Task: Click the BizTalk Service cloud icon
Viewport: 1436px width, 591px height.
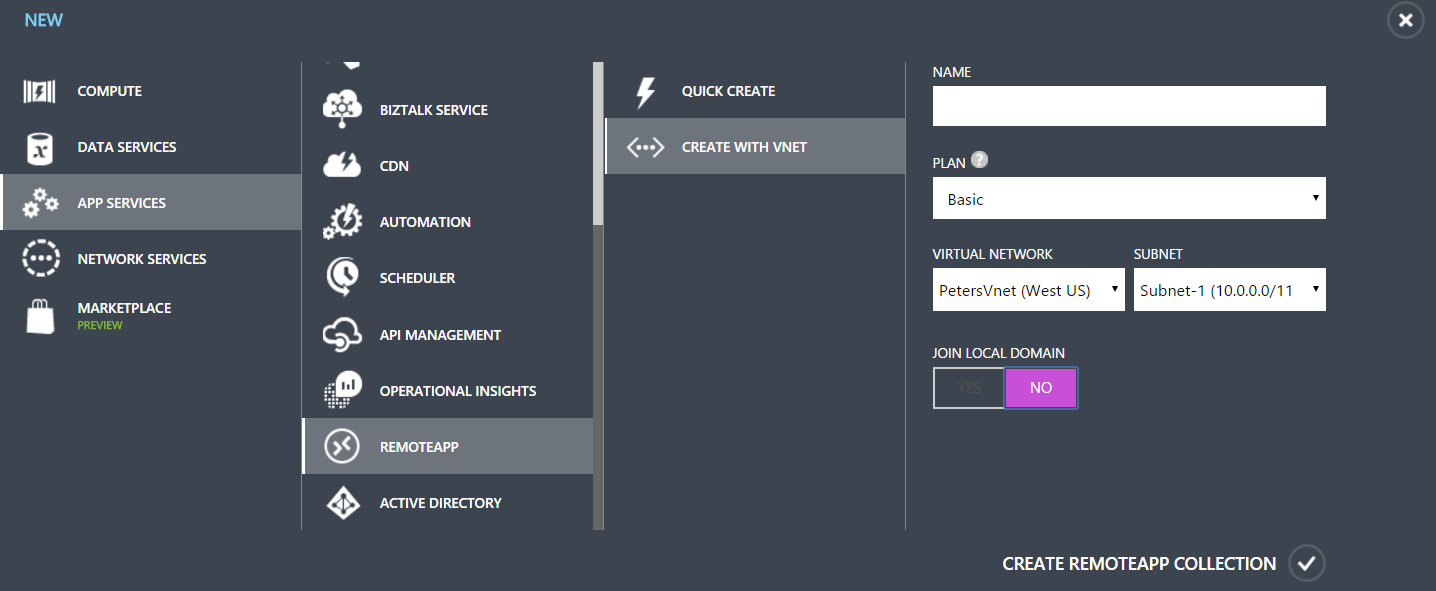Action: click(342, 110)
